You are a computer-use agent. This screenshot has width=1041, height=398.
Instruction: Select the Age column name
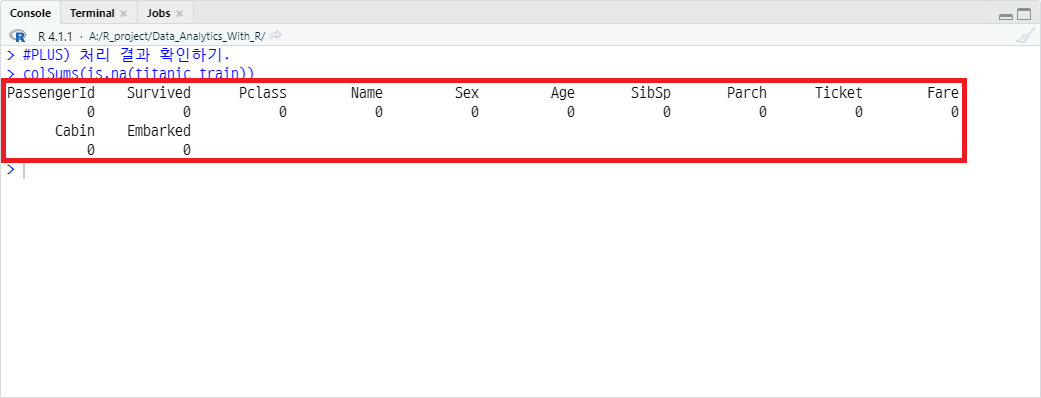[563, 94]
